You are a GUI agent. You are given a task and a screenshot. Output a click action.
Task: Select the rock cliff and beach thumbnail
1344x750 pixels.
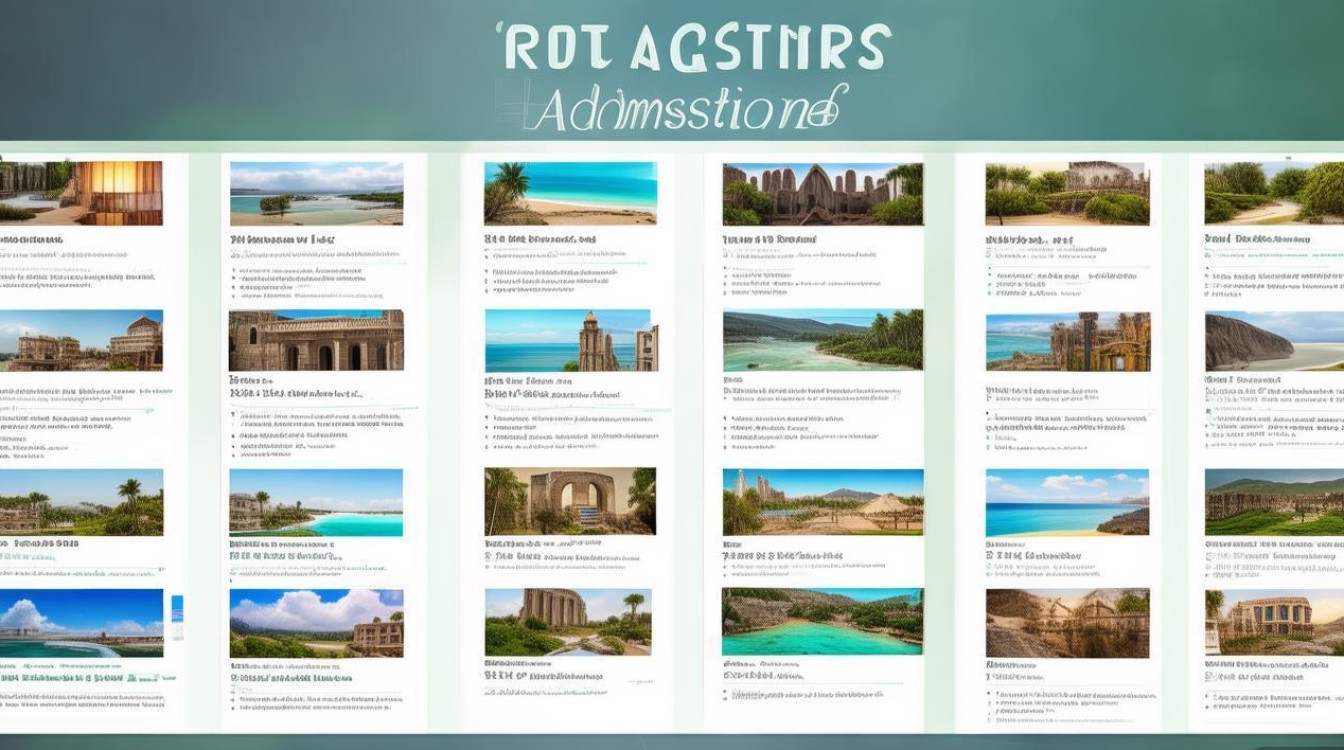[1274, 341]
